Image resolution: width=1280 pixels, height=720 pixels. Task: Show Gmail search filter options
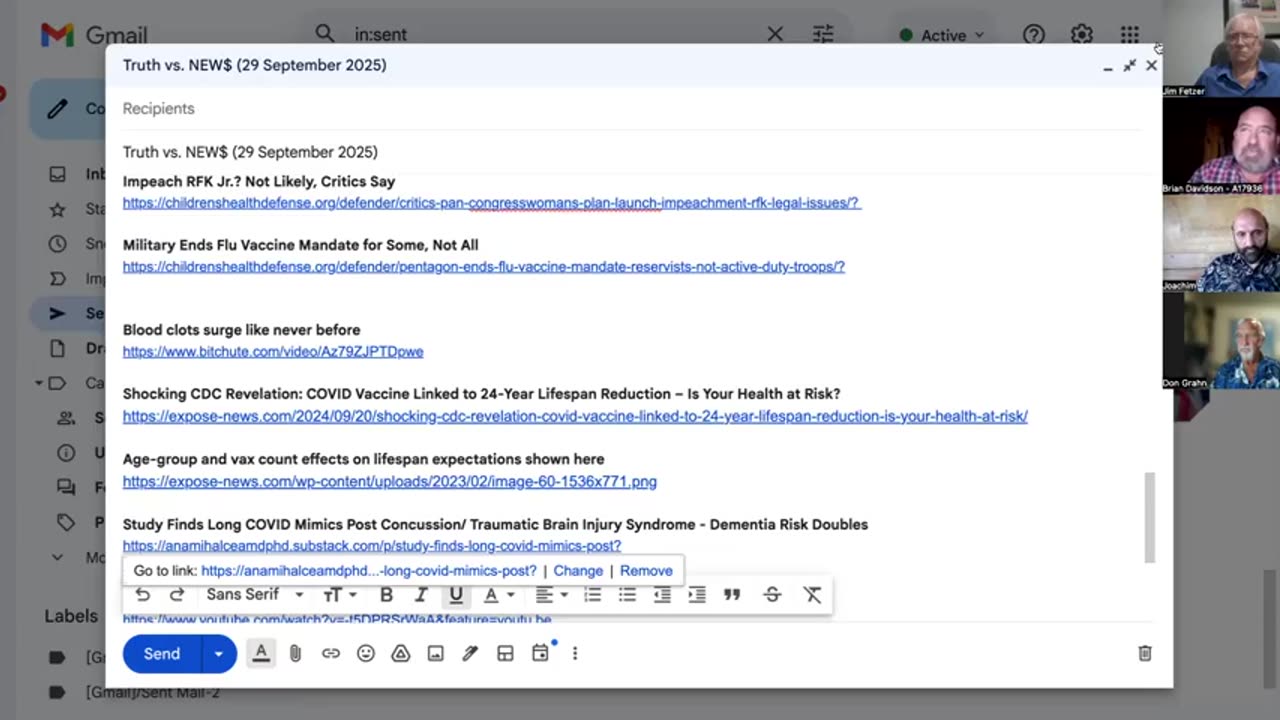tap(823, 35)
